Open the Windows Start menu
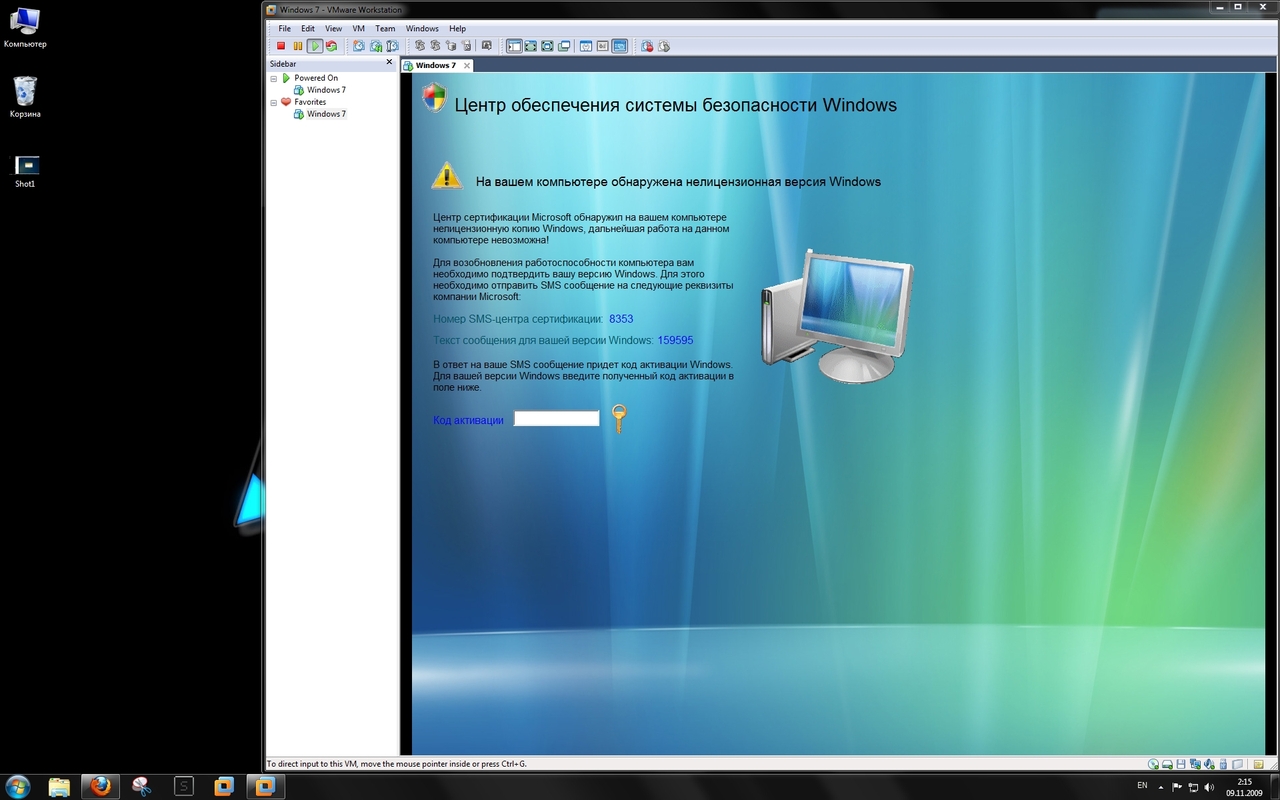Viewport: 1280px width, 800px height. pos(18,786)
